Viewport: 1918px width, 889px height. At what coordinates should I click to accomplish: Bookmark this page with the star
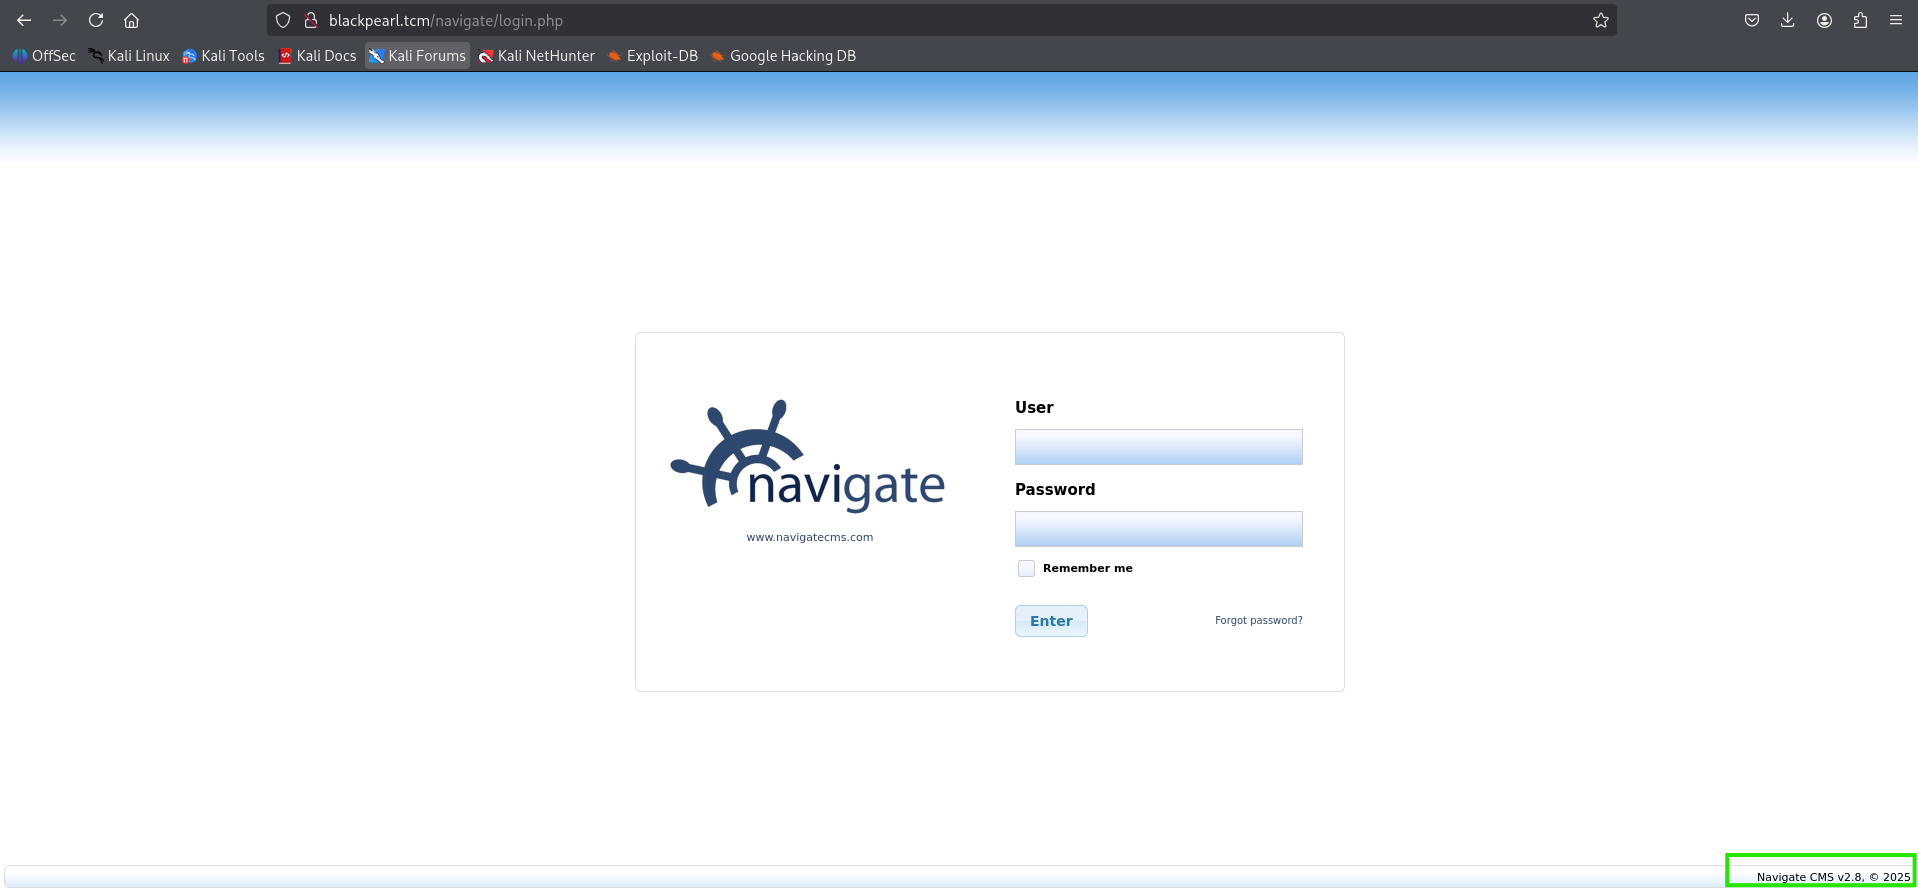tap(1600, 20)
